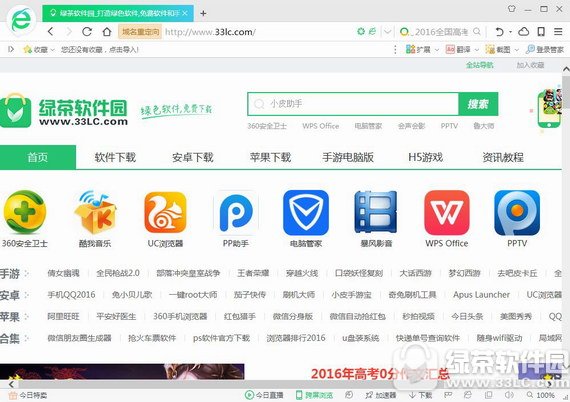Click the back navigation arrow
Screen dimensions: 570x402
tap(51, 32)
